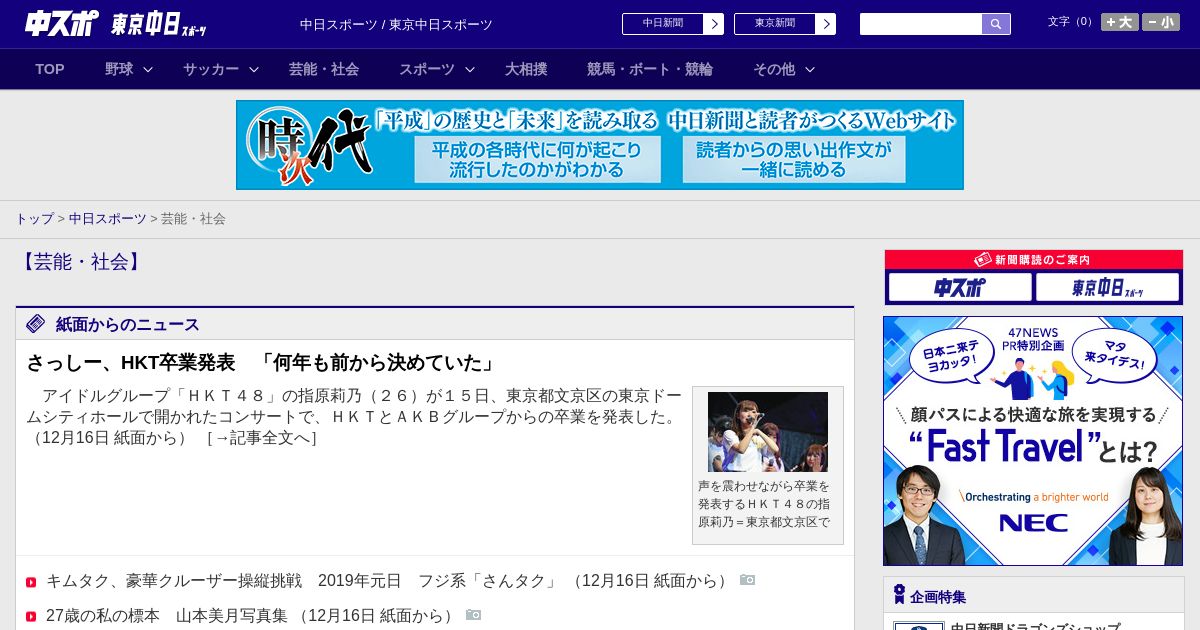The height and width of the screenshot is (630, 1200).
Task: Go to the TOP menu item
Action: point(50,69)
